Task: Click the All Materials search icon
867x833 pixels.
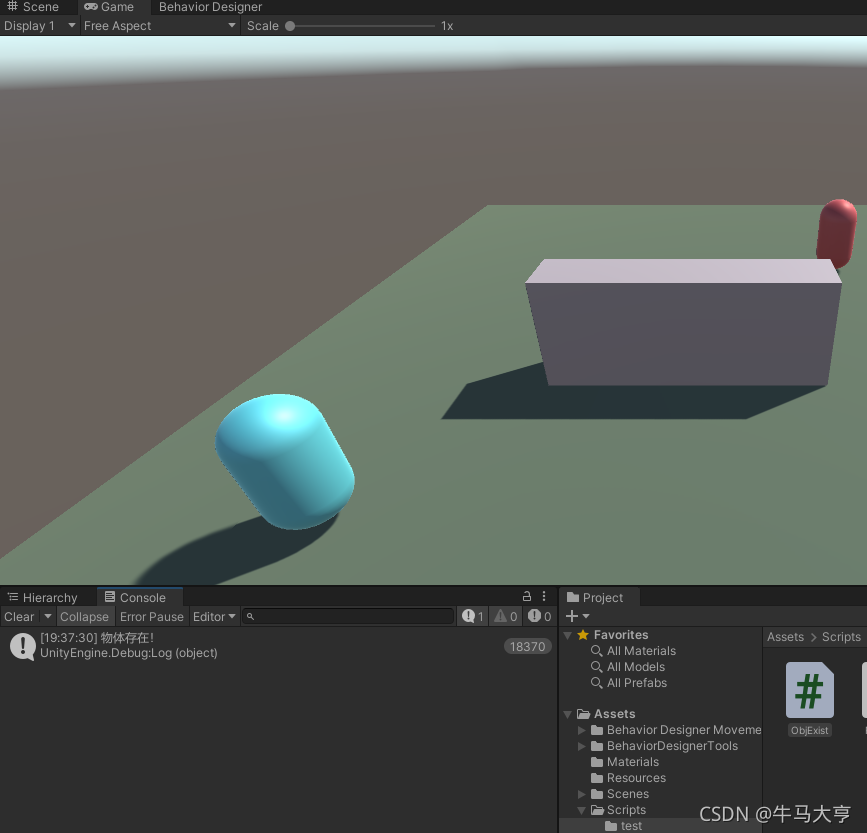Action: pos(597,651)
